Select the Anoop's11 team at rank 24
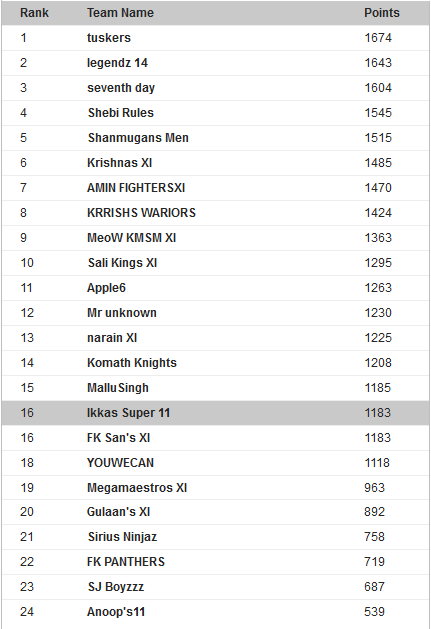 (x=116, y=612)
